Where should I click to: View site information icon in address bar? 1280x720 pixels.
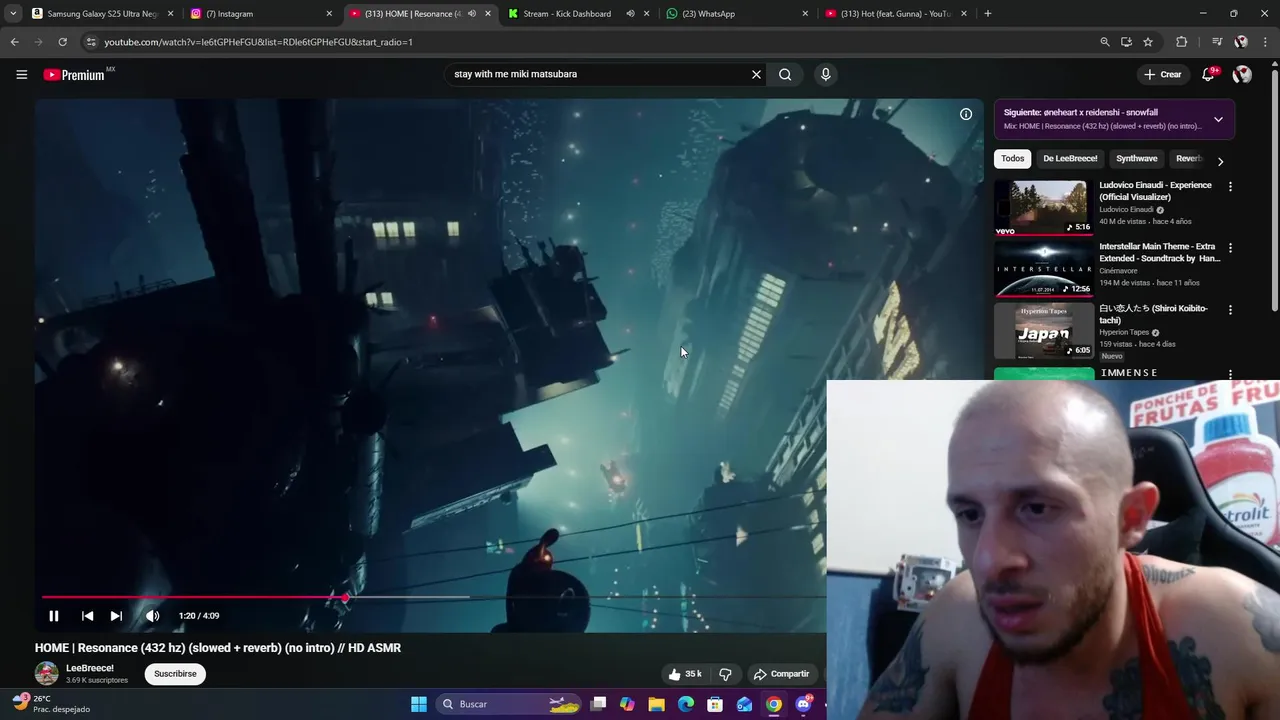90,42
